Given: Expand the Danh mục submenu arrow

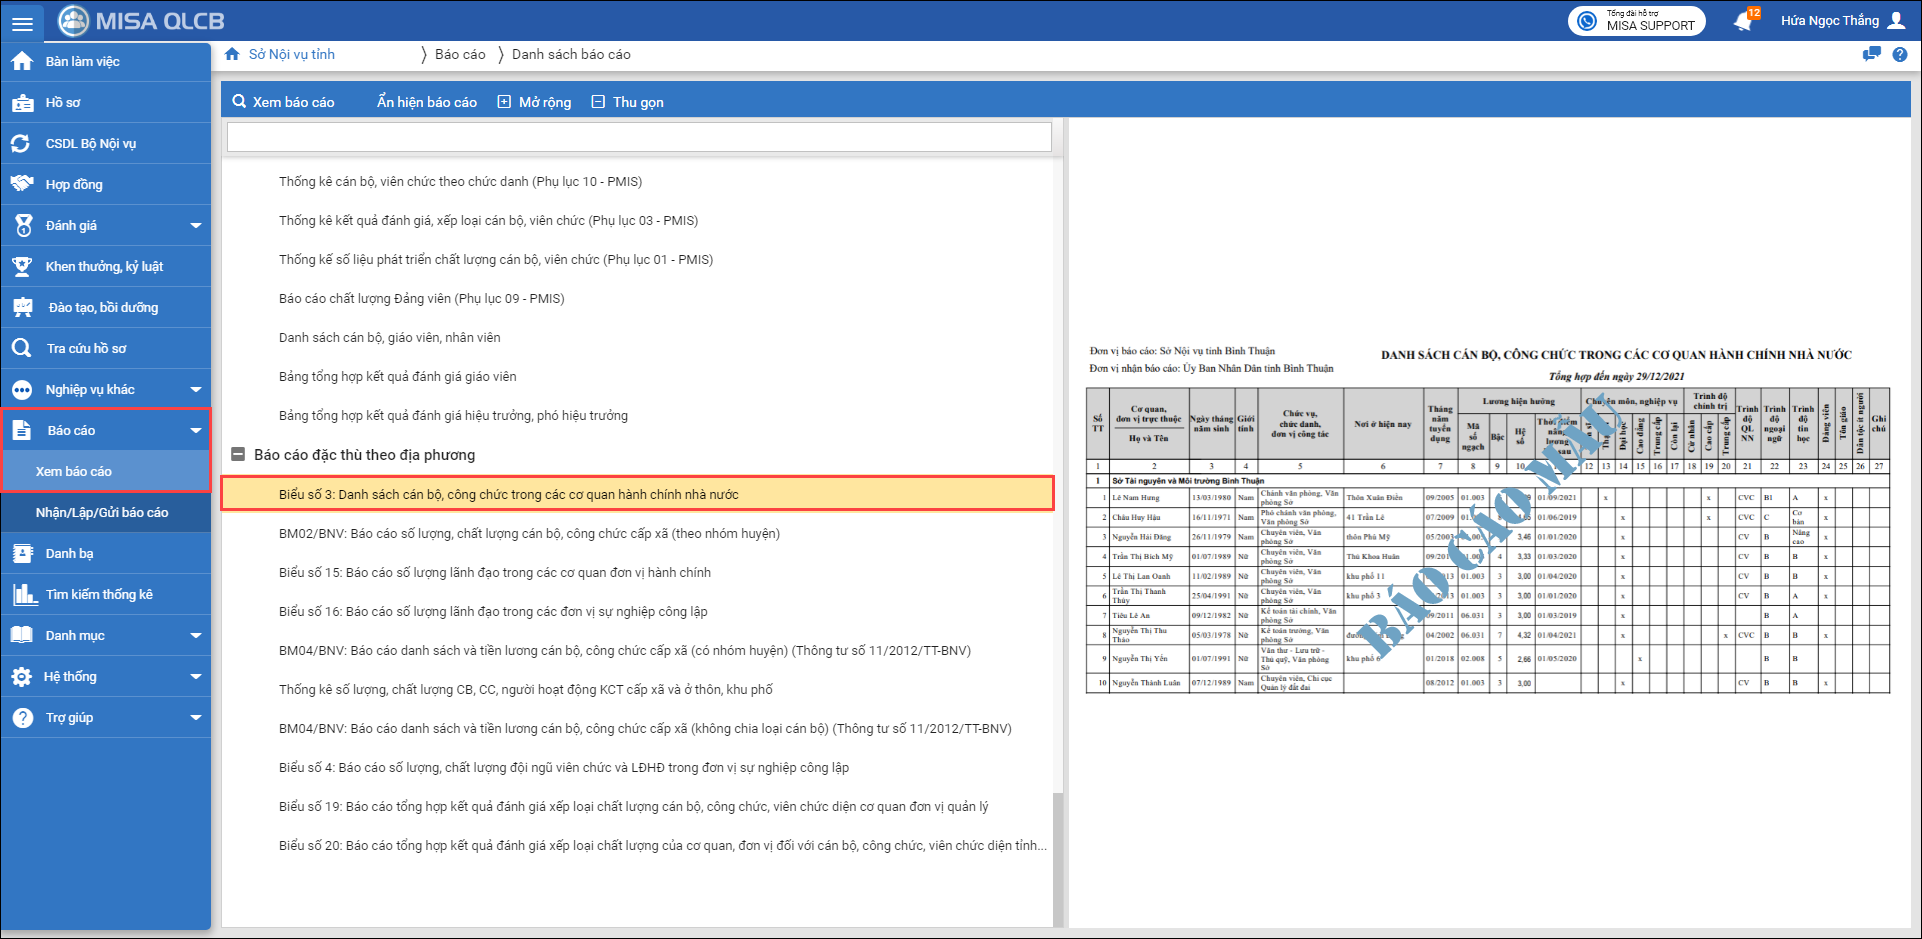Looking at the screenshot, I should 195,636.
